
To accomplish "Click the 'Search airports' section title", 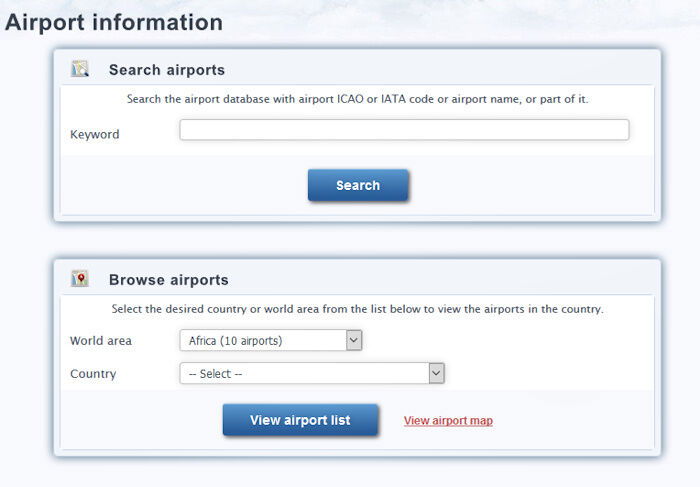I will (x=167, y=70).
